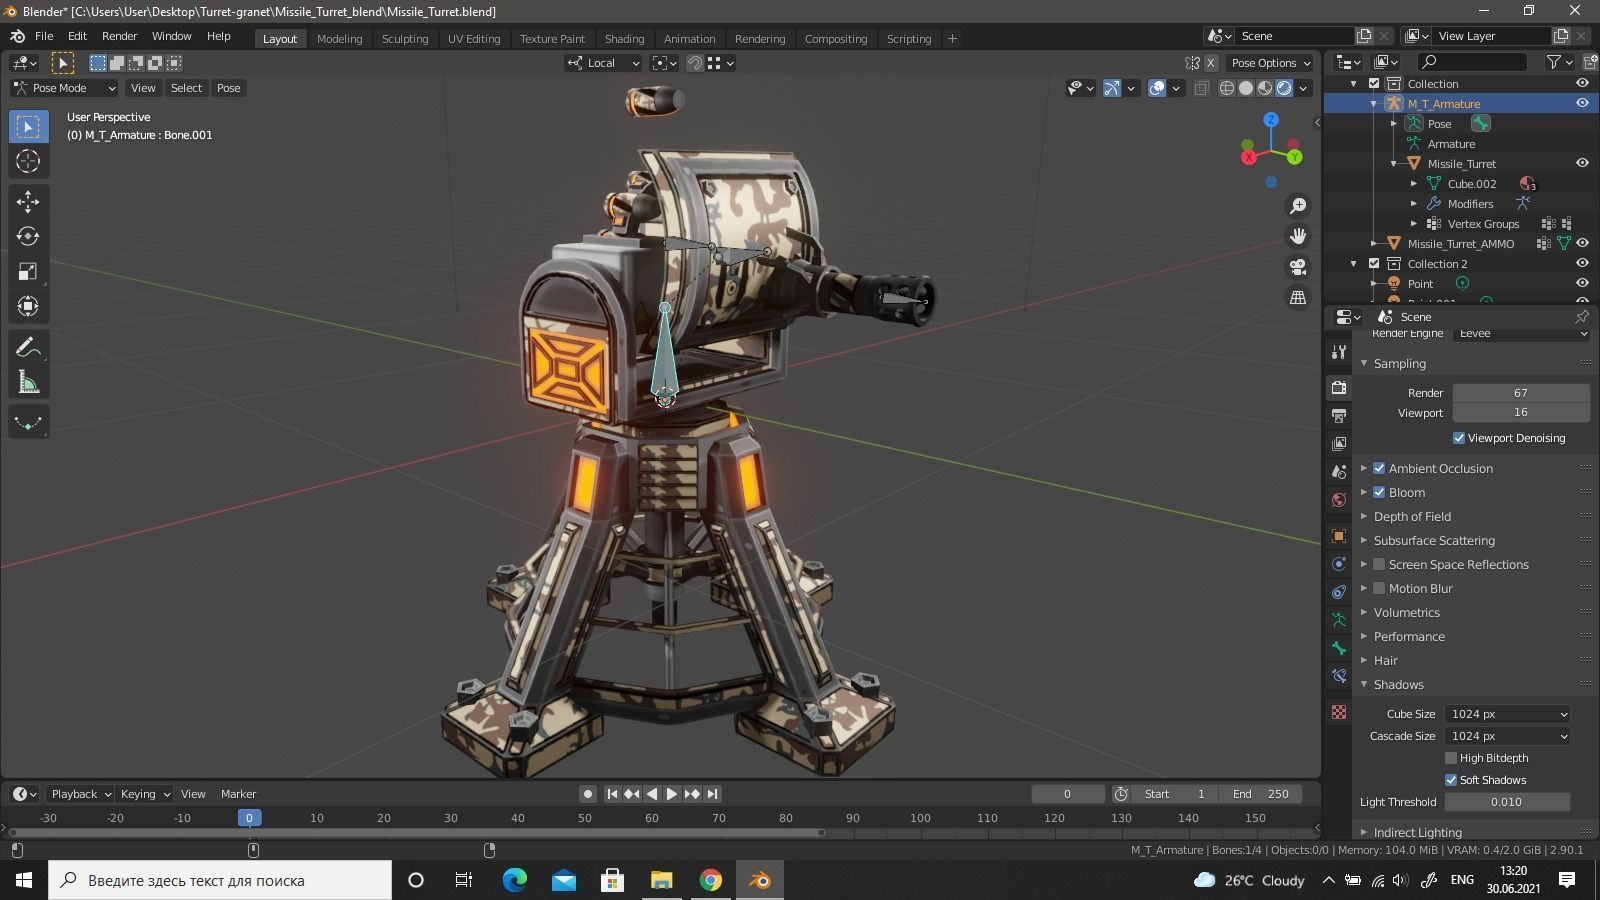Open the Texture properties tab
The height and width of the screenshot is (900, 1600).
click(x=1339, y=712)
